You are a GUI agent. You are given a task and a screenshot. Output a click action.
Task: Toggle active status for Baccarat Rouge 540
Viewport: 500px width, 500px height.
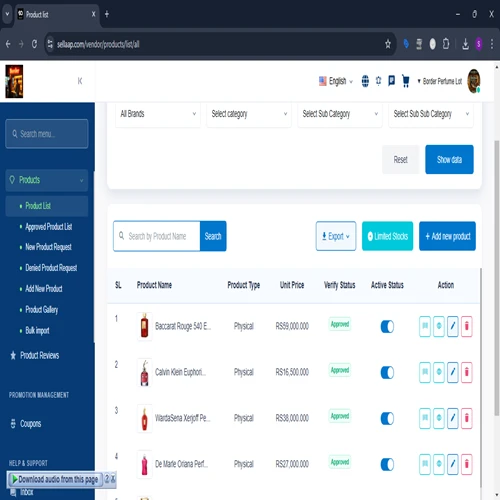tap(387, 326)
